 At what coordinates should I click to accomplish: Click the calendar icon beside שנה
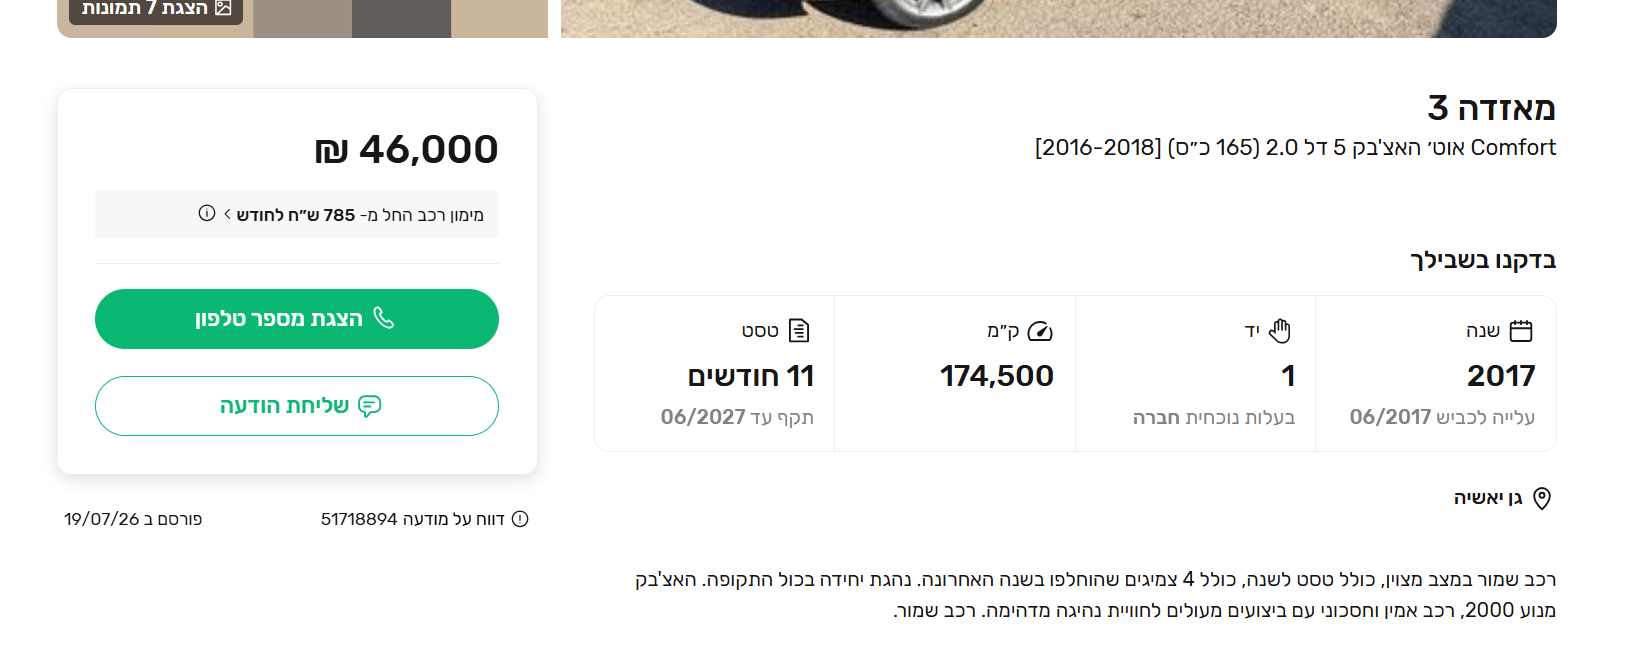pos(1520,331)
